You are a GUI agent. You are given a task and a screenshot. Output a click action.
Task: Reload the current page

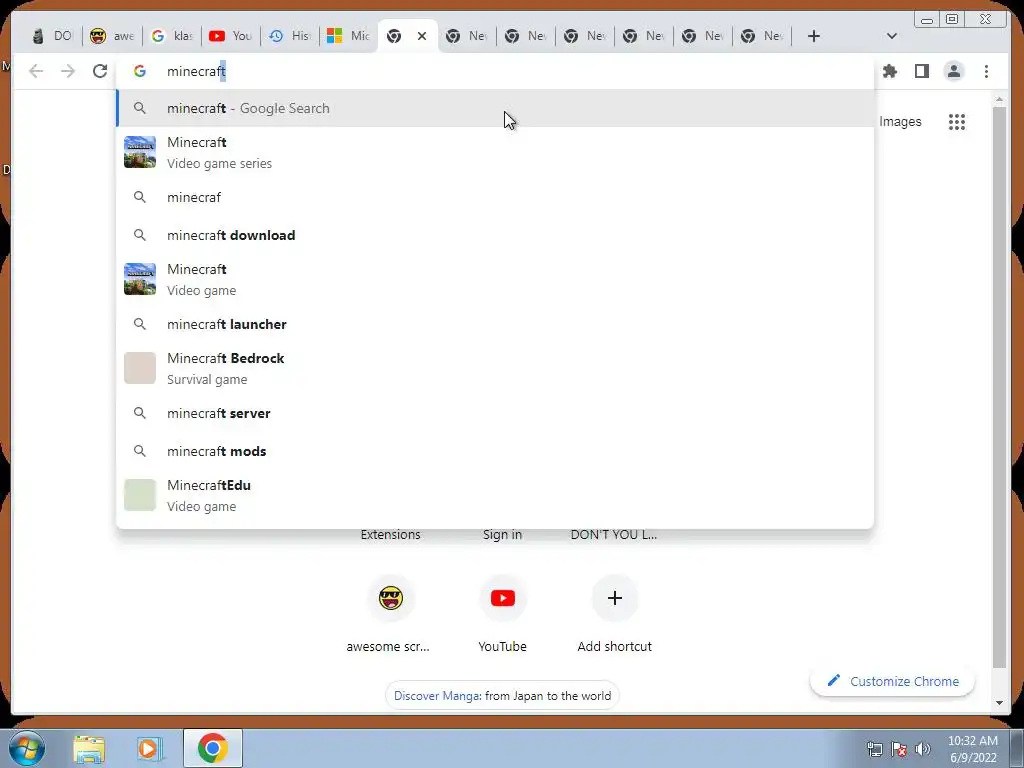(x=100, y=71)
